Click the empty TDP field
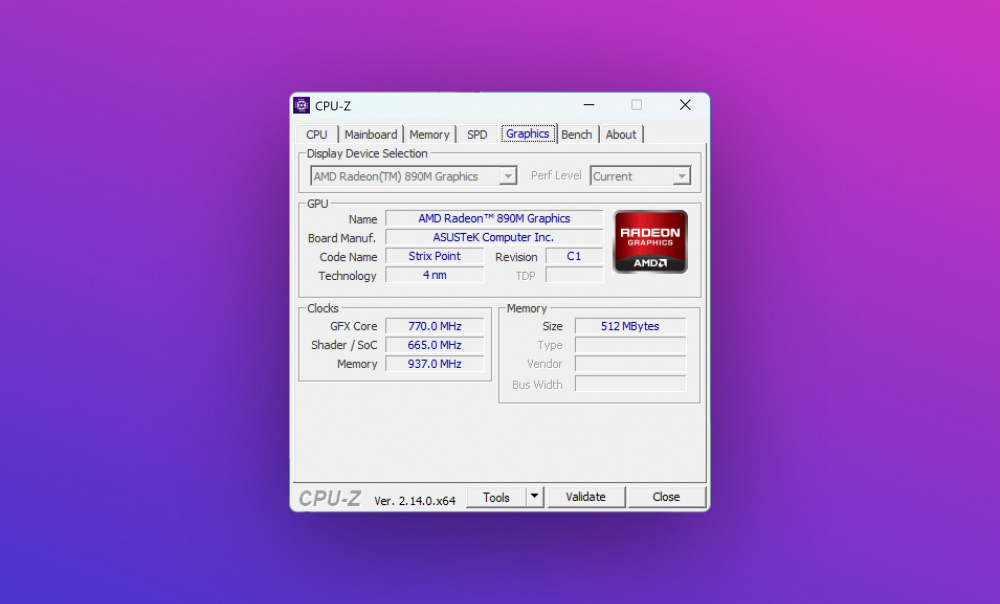This screenshot has height=604, width=1000. click(x=574, y=275)
